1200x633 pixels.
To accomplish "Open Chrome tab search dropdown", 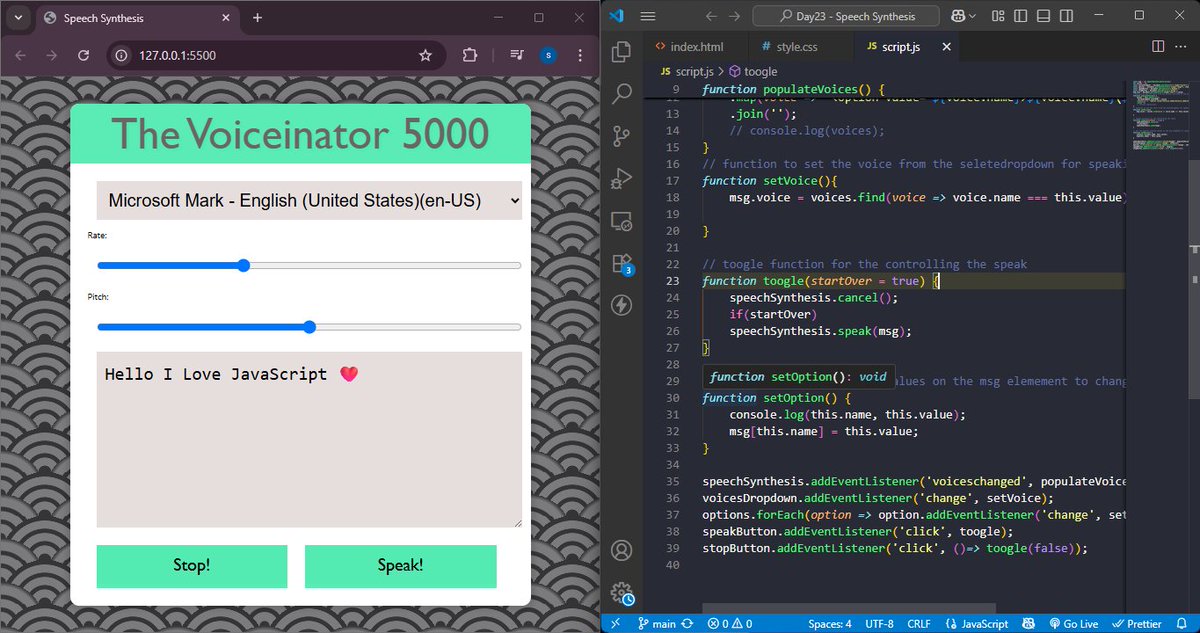I will tap(18, 18).
